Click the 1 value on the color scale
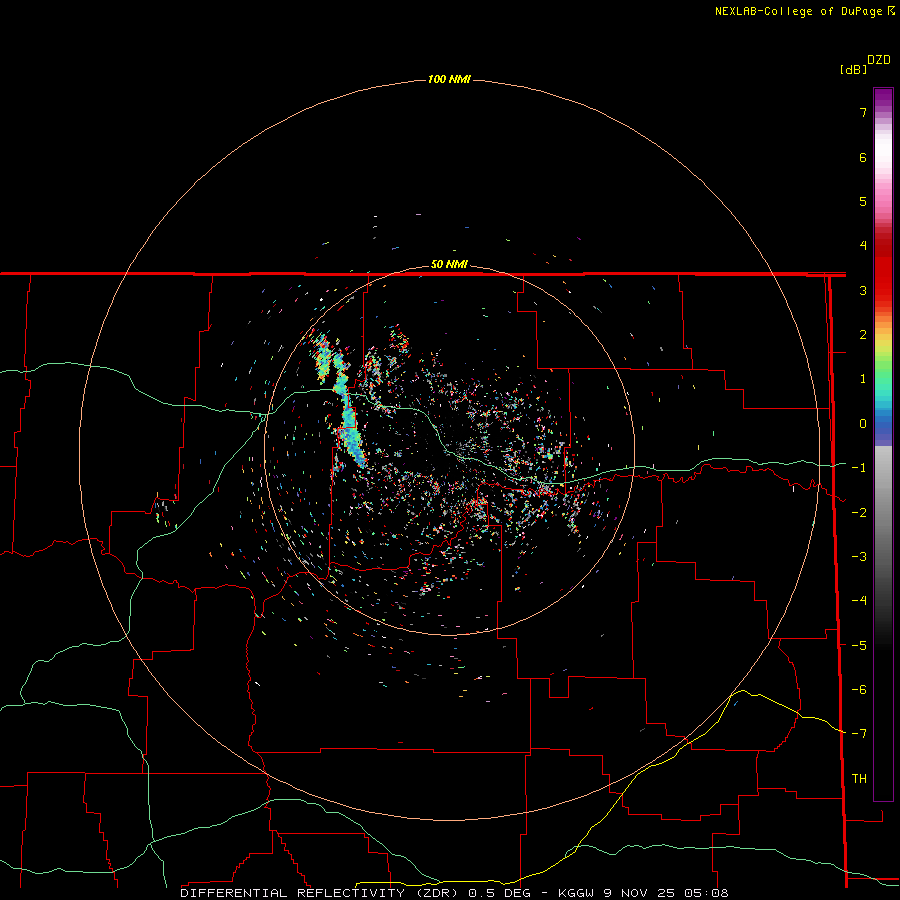Viewport: 900px width, 900px height. [x=863, y=379]
